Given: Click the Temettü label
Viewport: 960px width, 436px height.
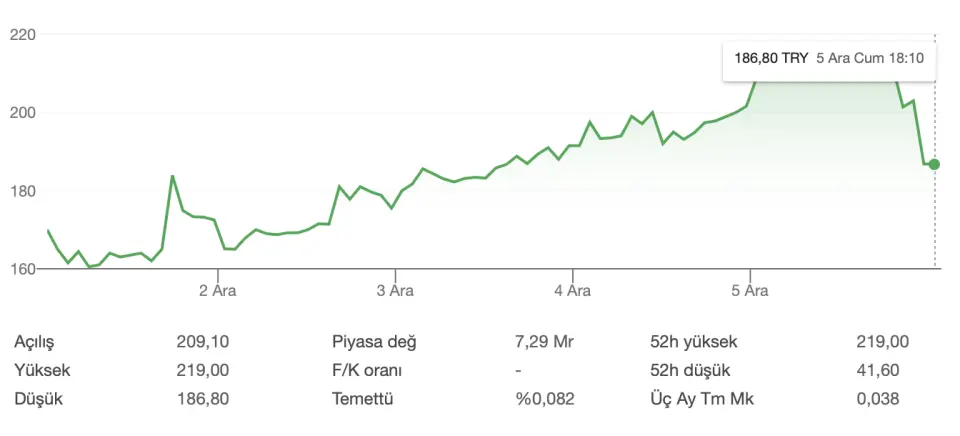Looking at the screenshot, I should click(x=362, y=398).
